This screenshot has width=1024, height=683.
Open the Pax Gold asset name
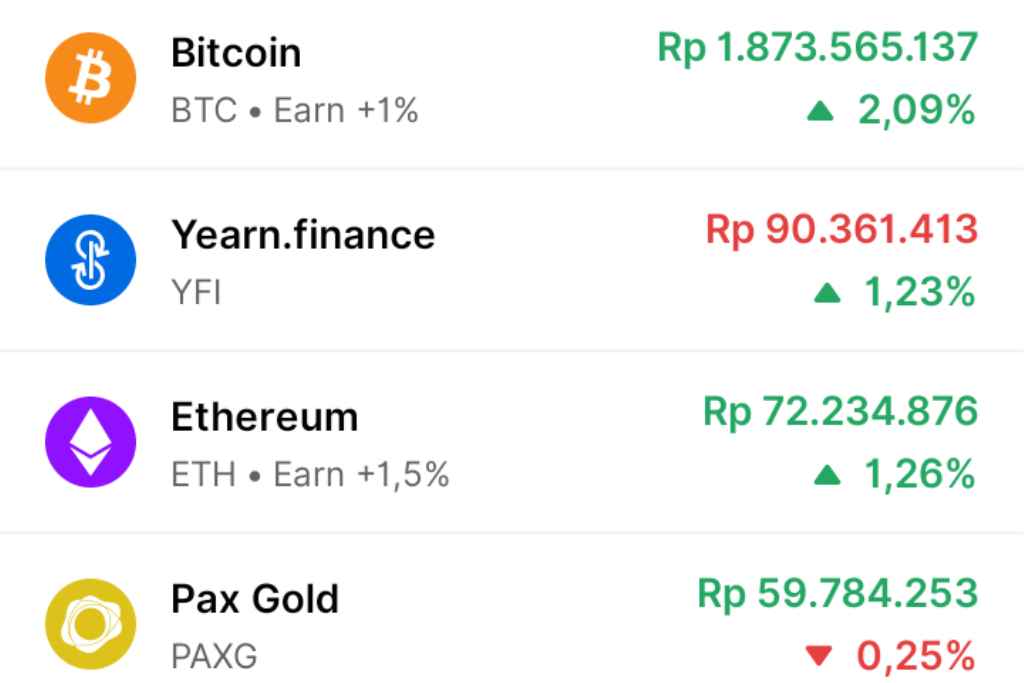tap(255, 599)
